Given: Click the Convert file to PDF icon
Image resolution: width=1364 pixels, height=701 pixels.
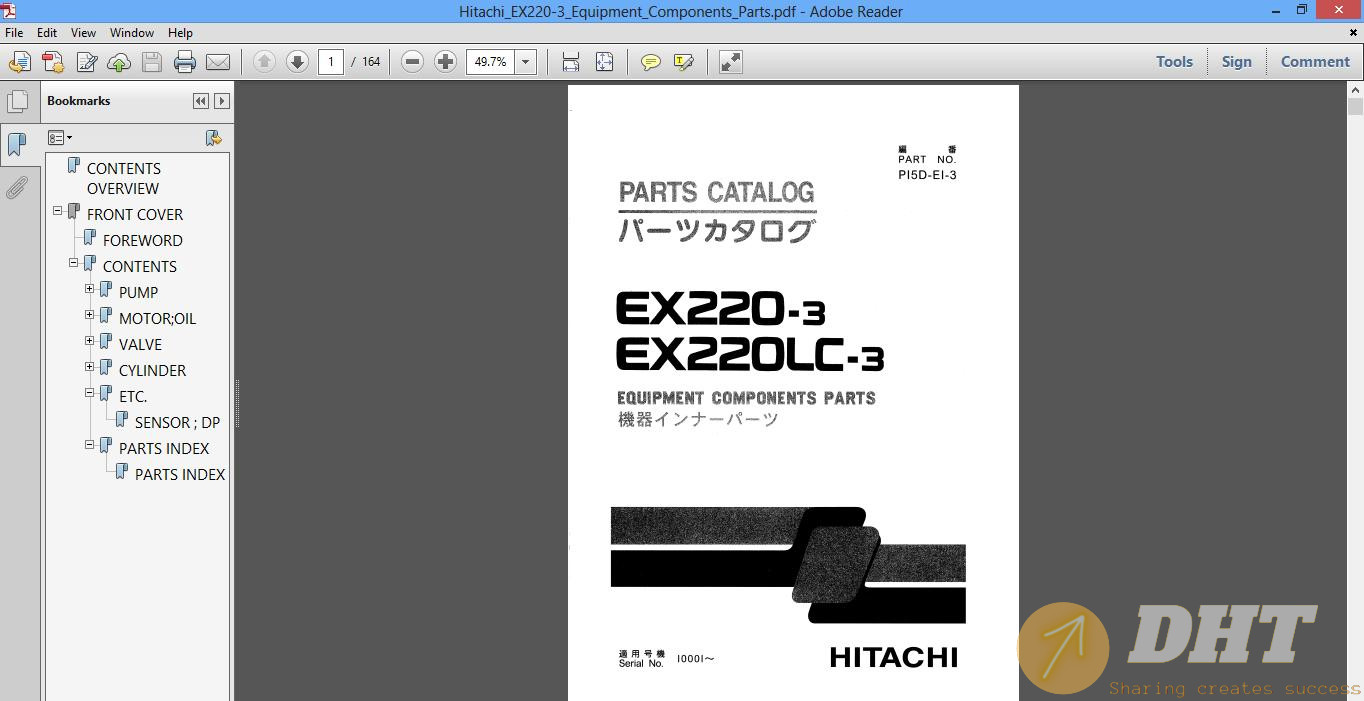Looking at the screenshot, I should tap(53, 62).
